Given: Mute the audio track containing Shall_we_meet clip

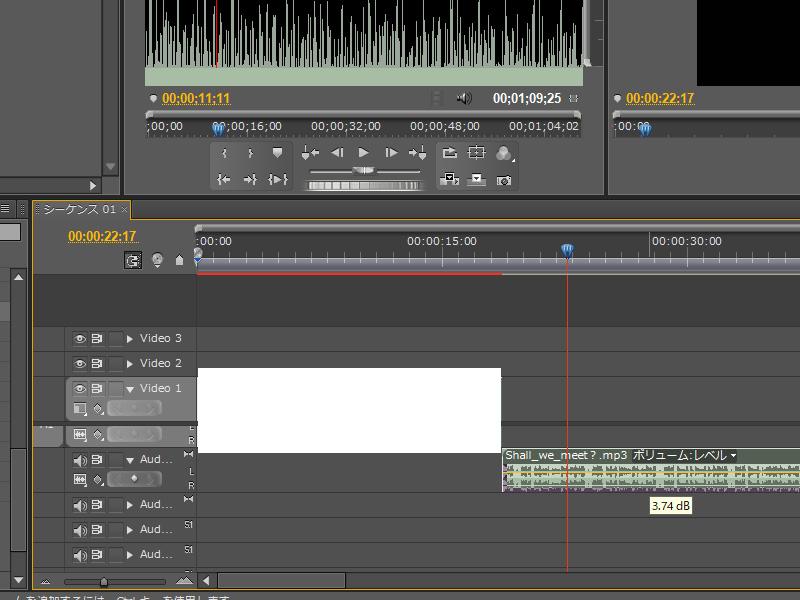Looking at the screenshot, I should (80, 460).
